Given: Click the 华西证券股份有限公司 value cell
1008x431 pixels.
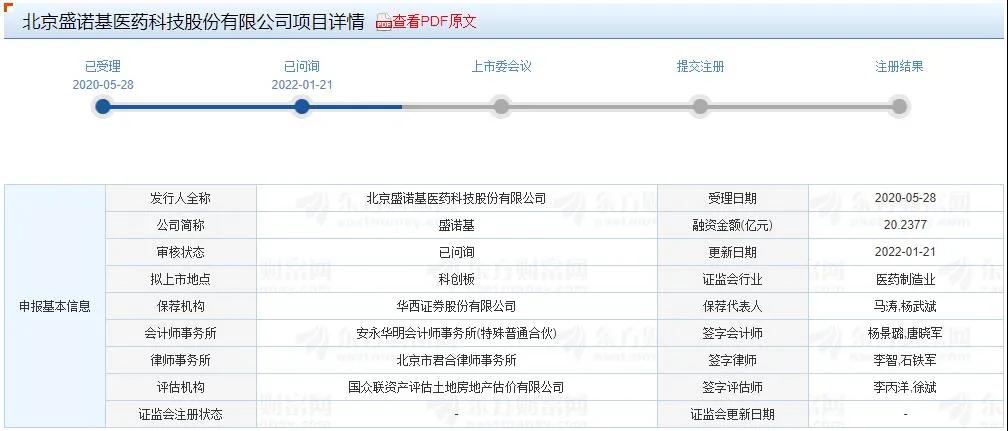Looking at the screenshot, I should tap(456, 306).
